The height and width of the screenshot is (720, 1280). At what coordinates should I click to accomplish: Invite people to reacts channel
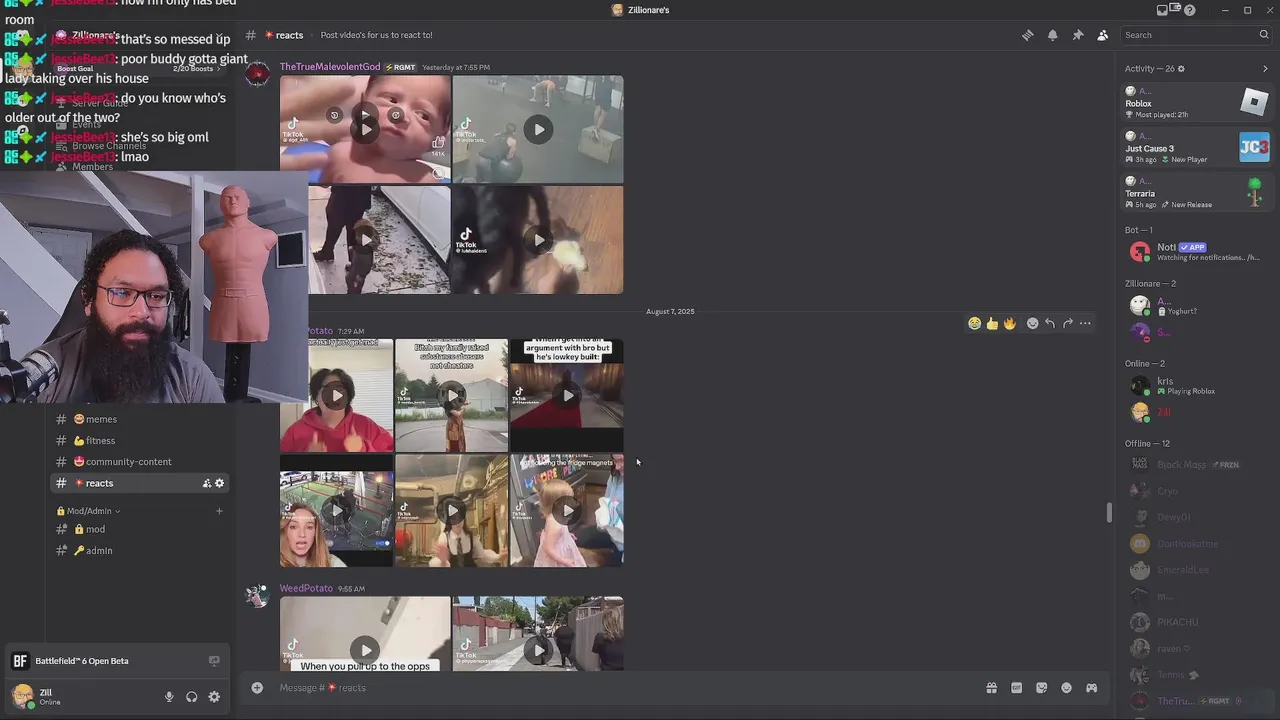click(x=207, y=483)
